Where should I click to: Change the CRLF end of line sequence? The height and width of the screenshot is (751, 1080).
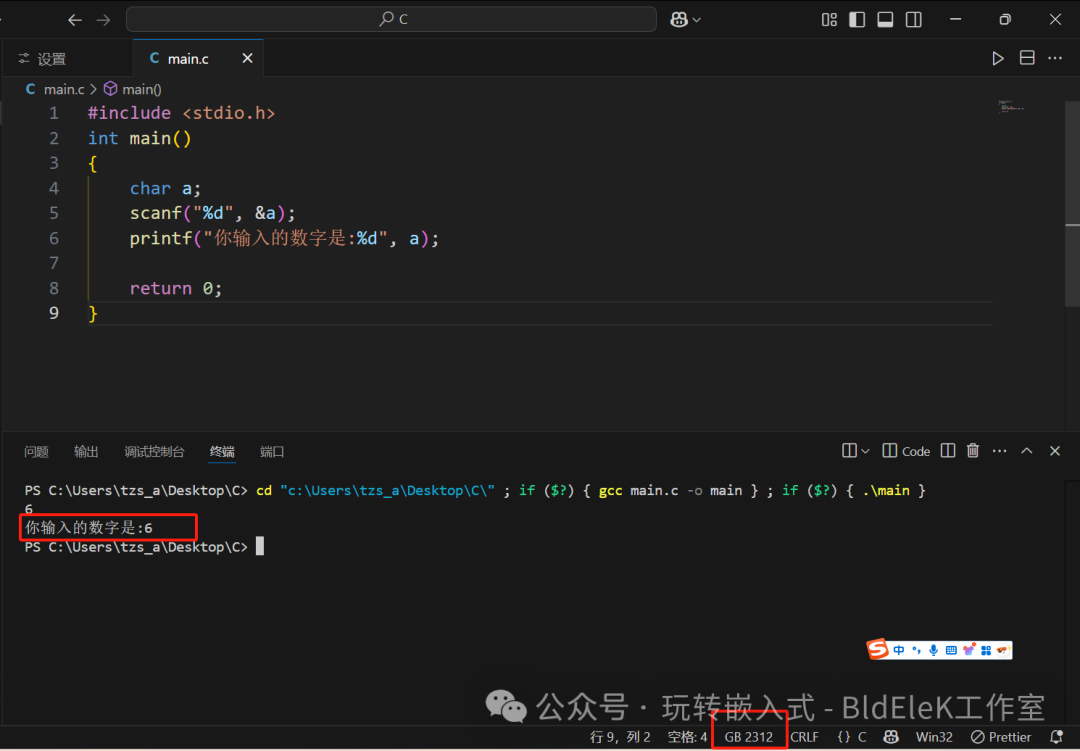point(804,737)
